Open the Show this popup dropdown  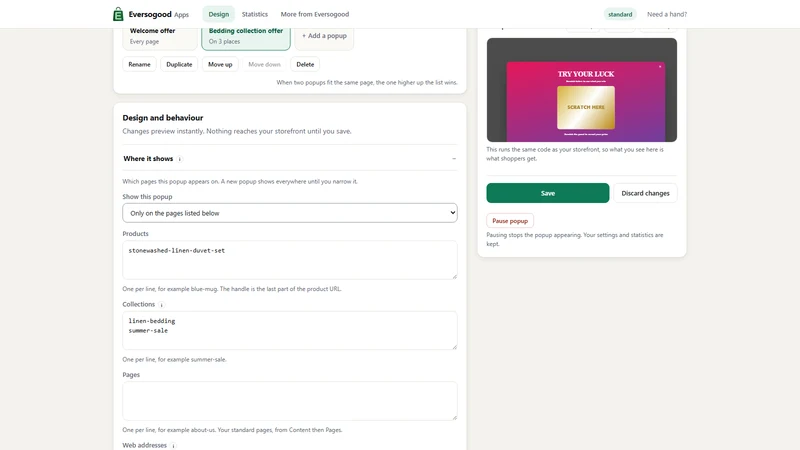[x=290, y=213]
